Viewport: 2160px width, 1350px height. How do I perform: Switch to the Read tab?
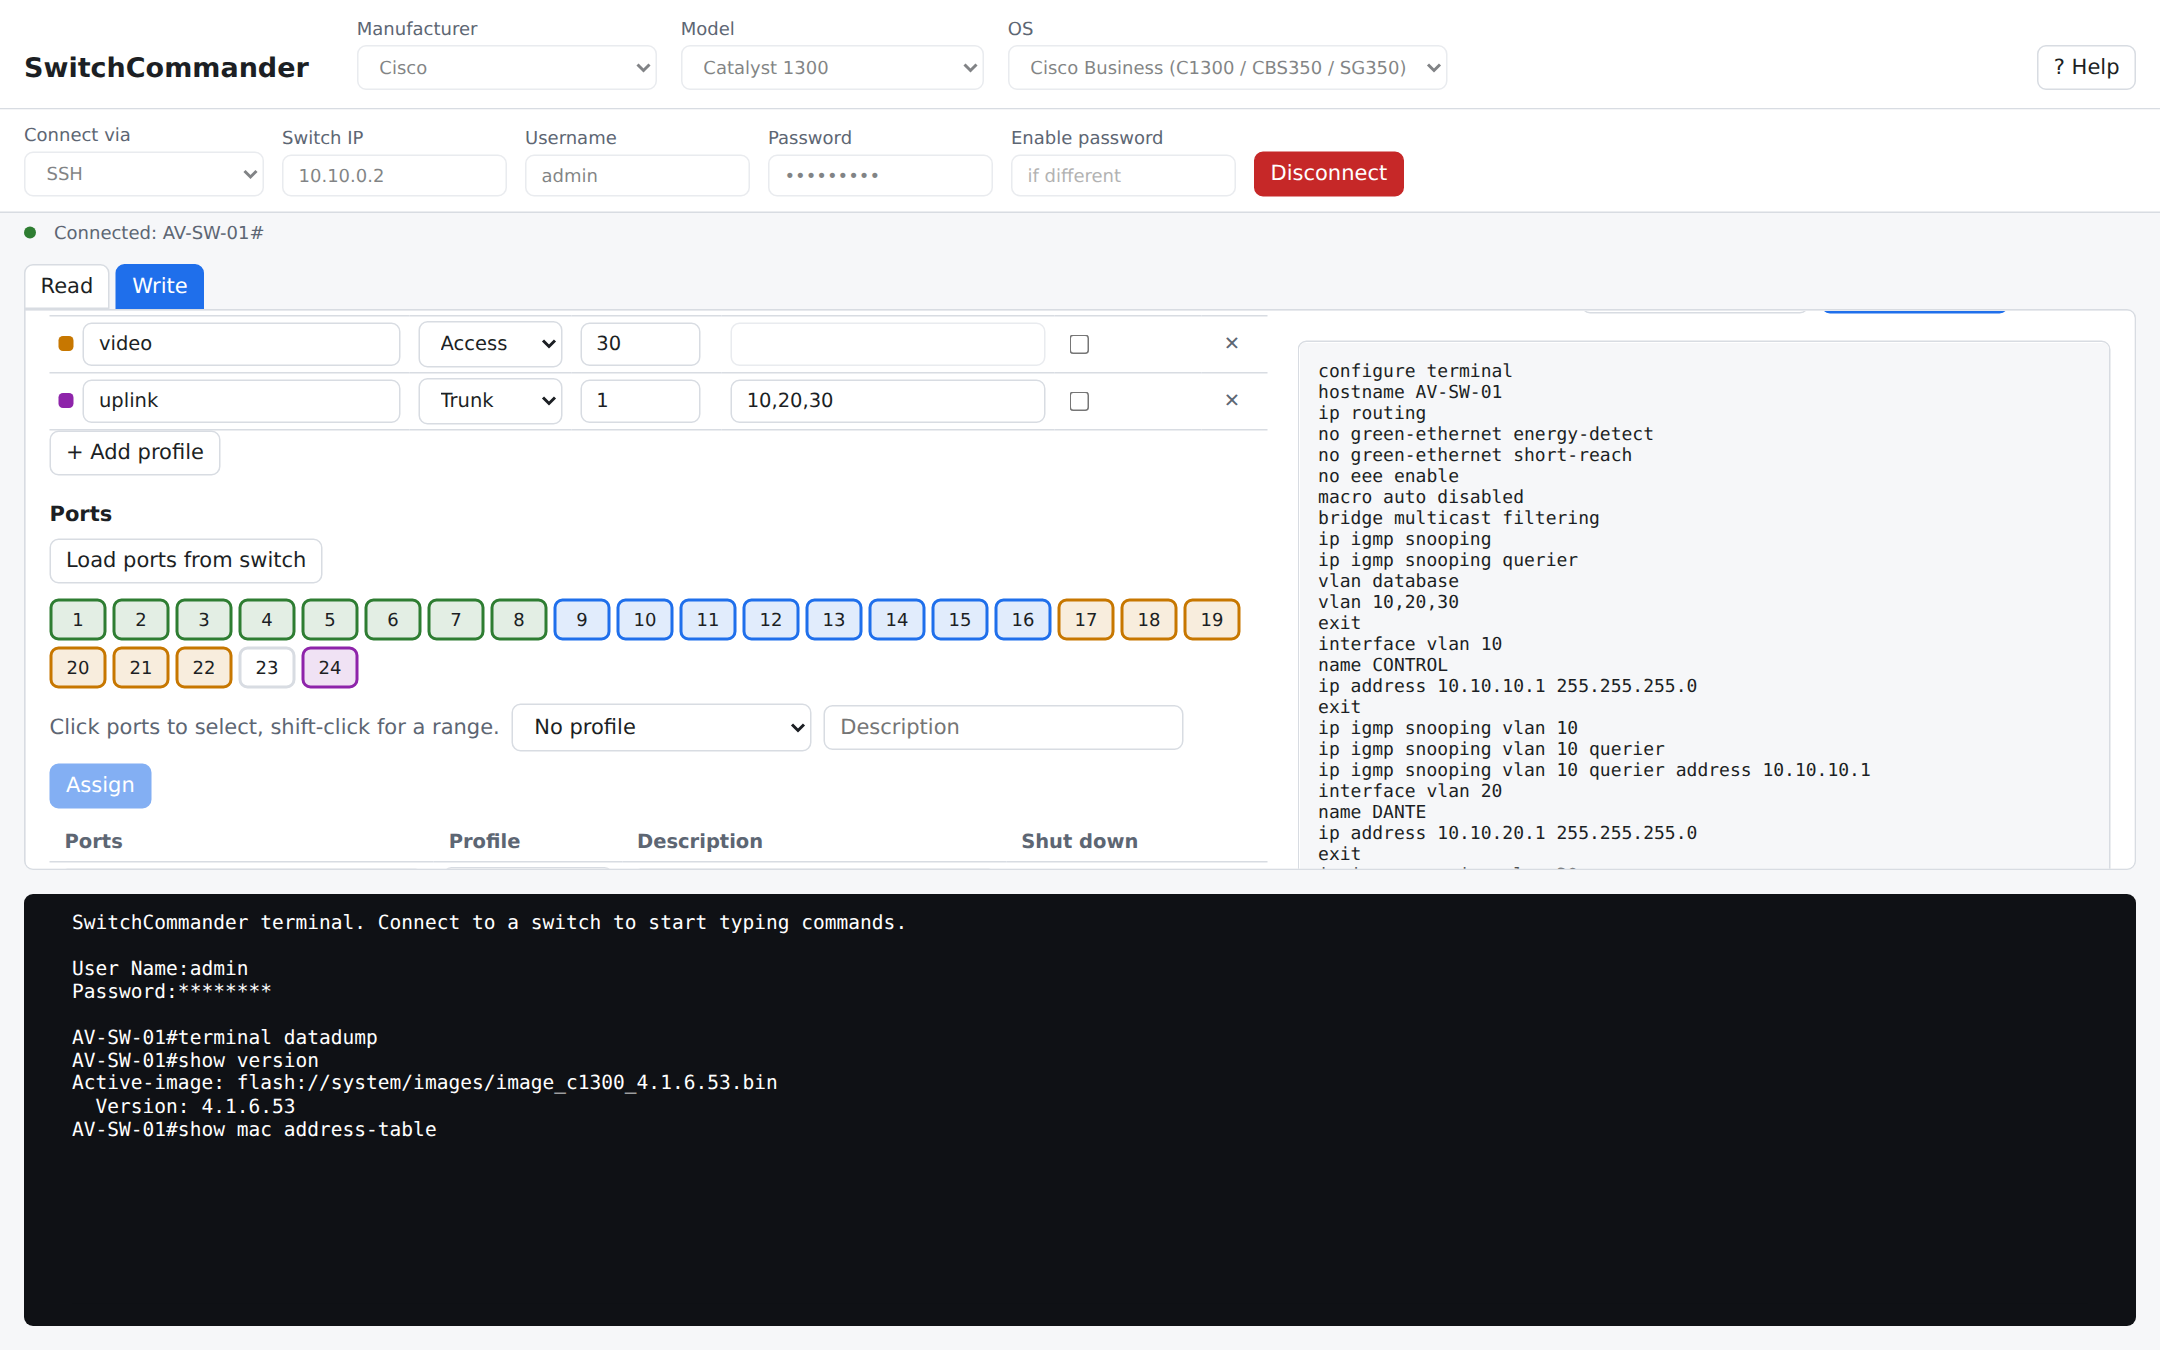pos(67,286)
